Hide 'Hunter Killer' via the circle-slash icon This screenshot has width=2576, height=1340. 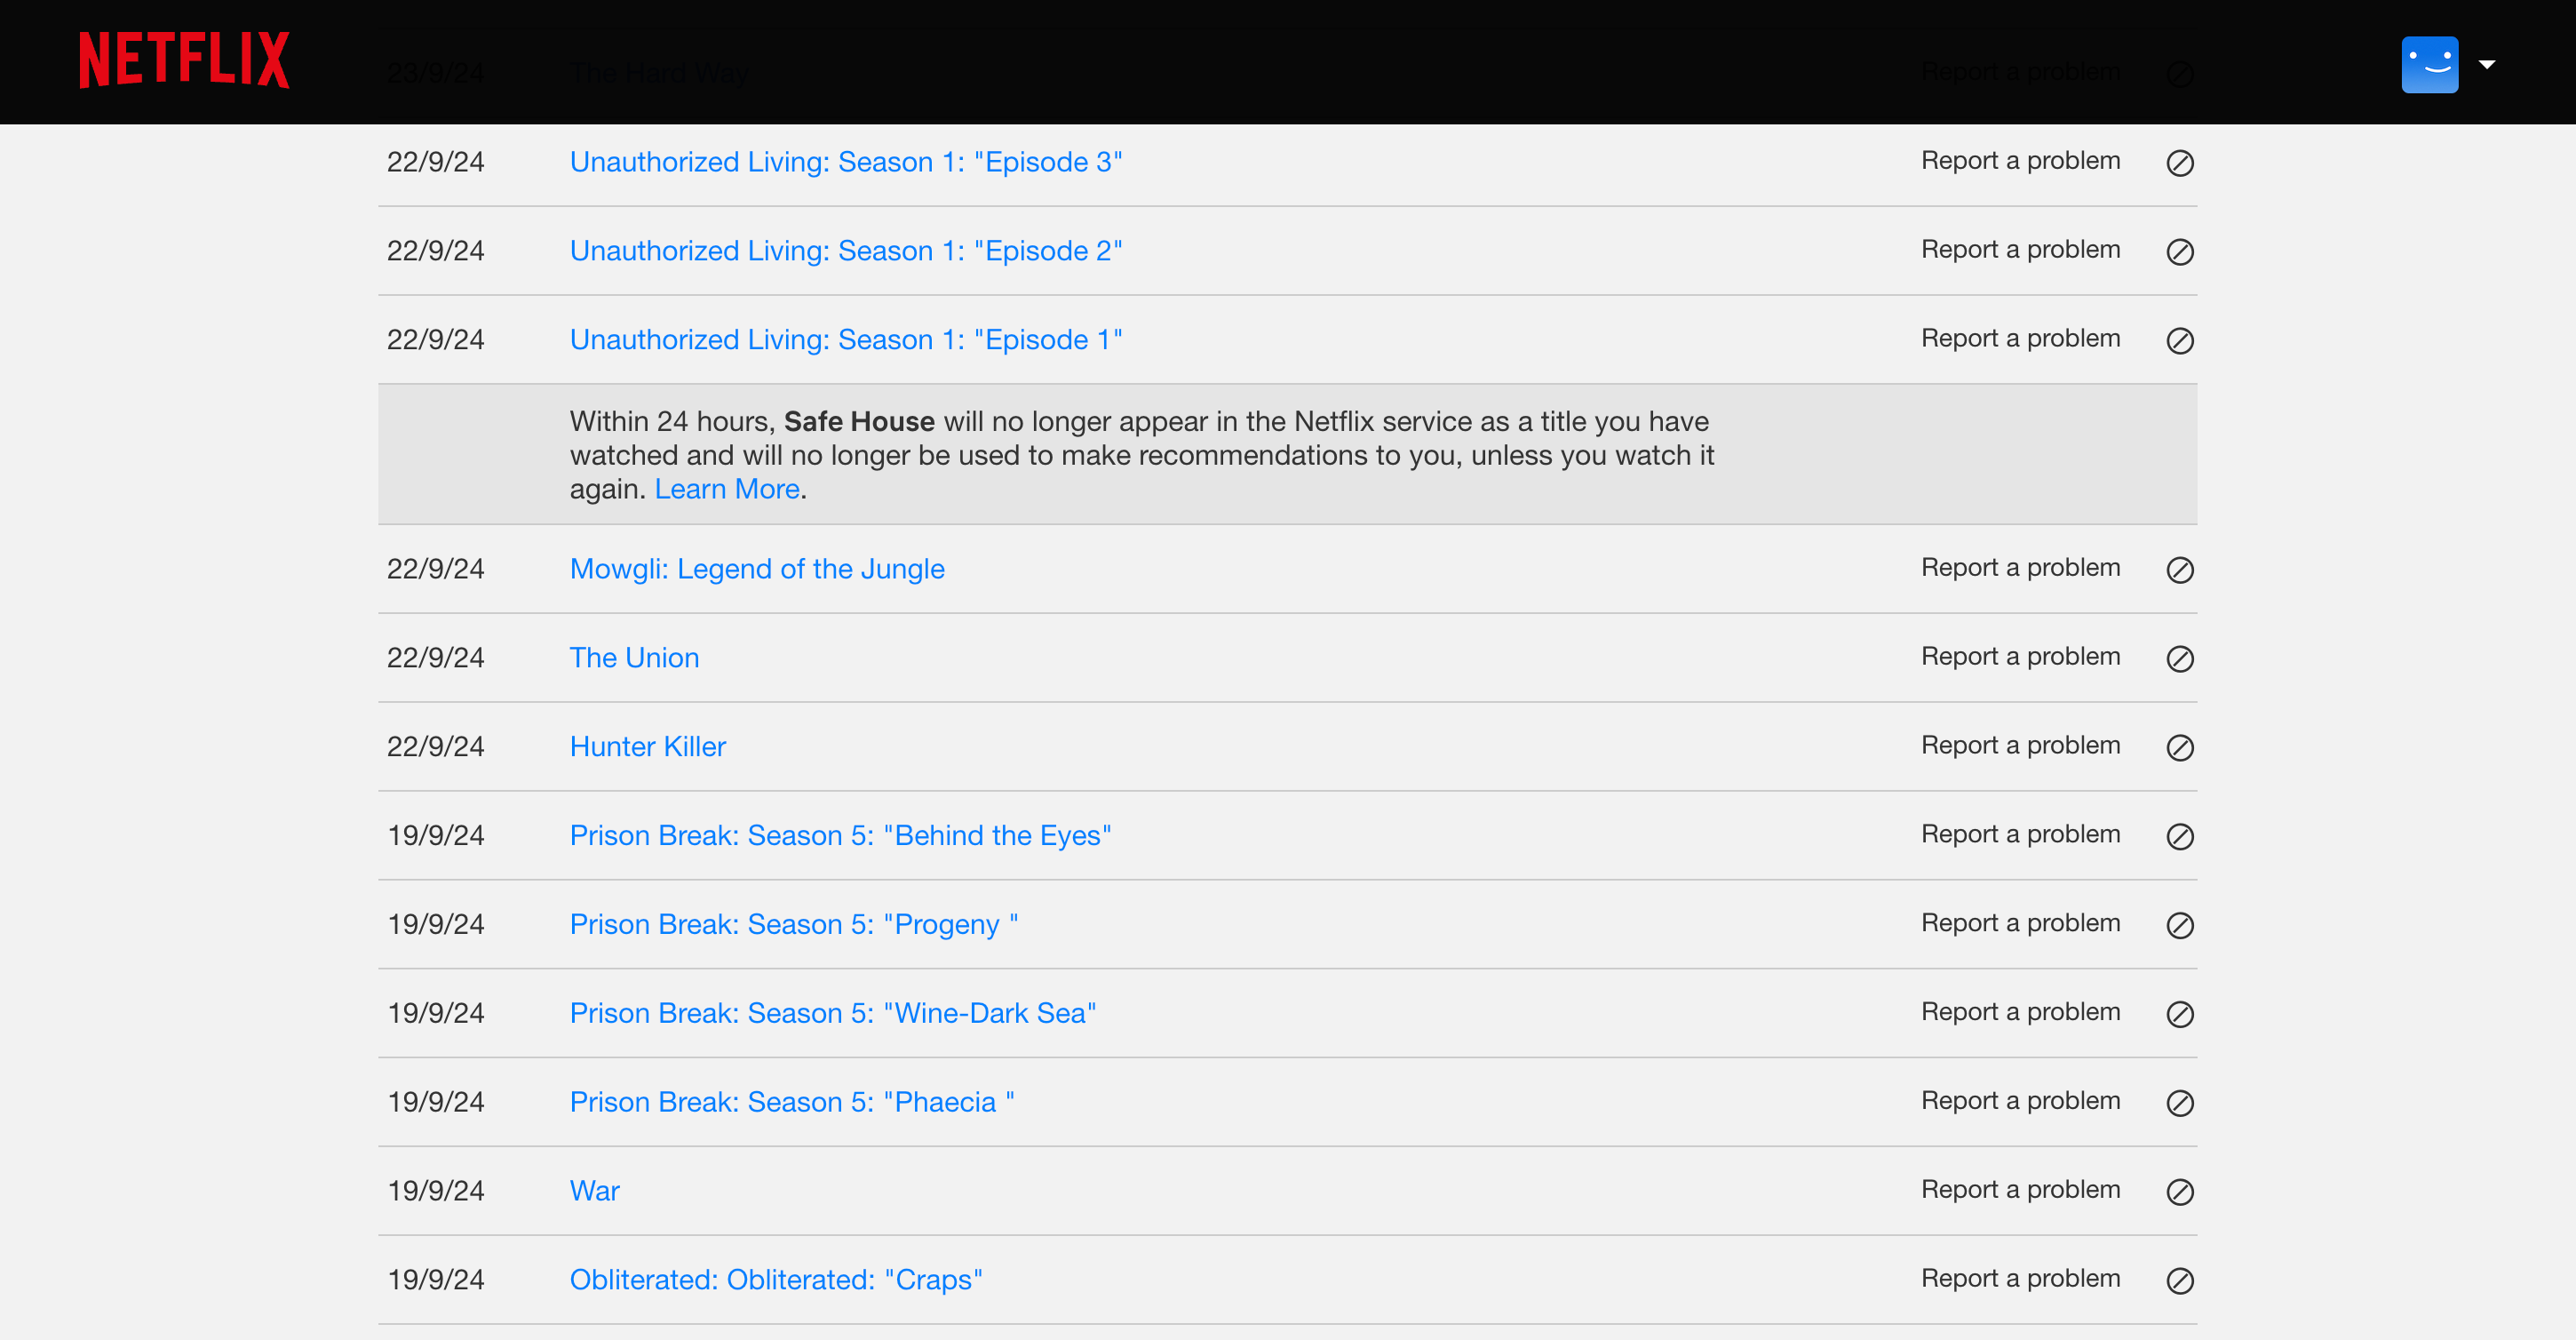pyautogui.click(x=2180, y=748)
